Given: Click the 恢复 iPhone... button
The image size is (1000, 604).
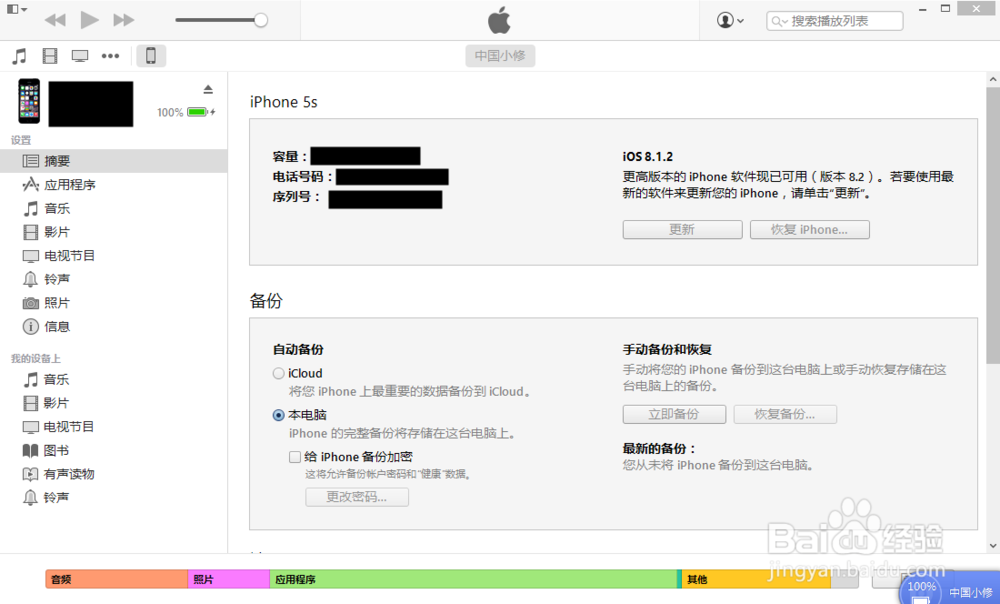Looking at the screenshot, I should [x=809, y=229].
